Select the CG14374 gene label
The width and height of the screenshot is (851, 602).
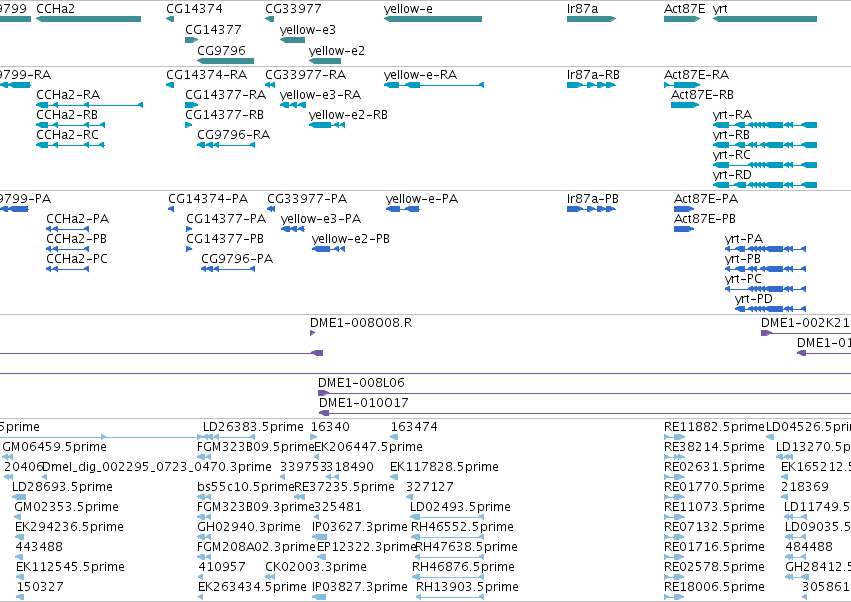point(194,9)
